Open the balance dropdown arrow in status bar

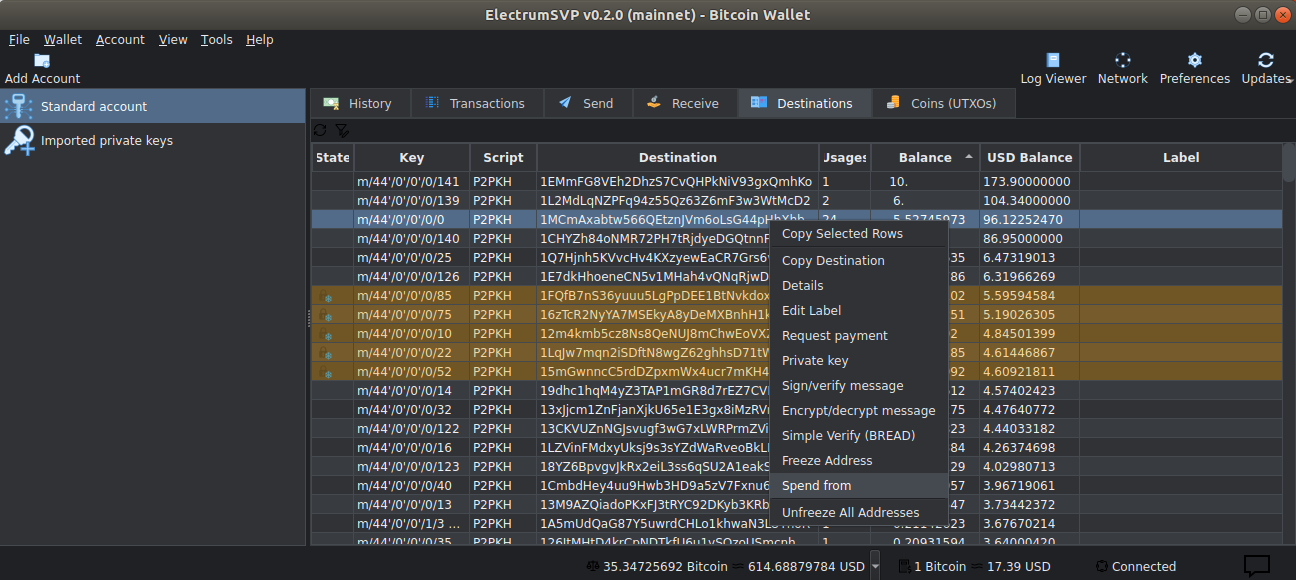875,566
